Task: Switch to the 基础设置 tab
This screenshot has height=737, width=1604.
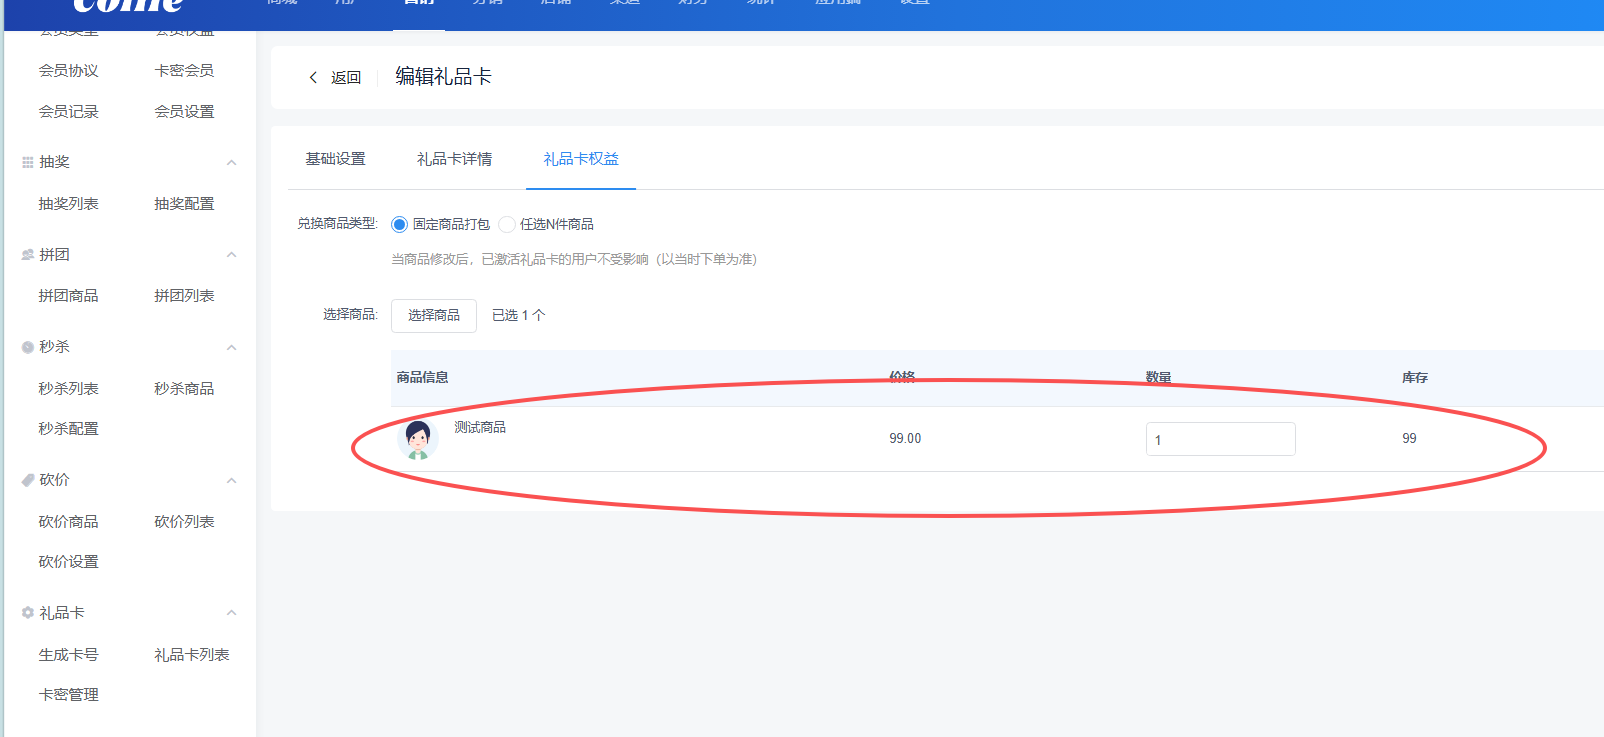Action: click(335, 159)
